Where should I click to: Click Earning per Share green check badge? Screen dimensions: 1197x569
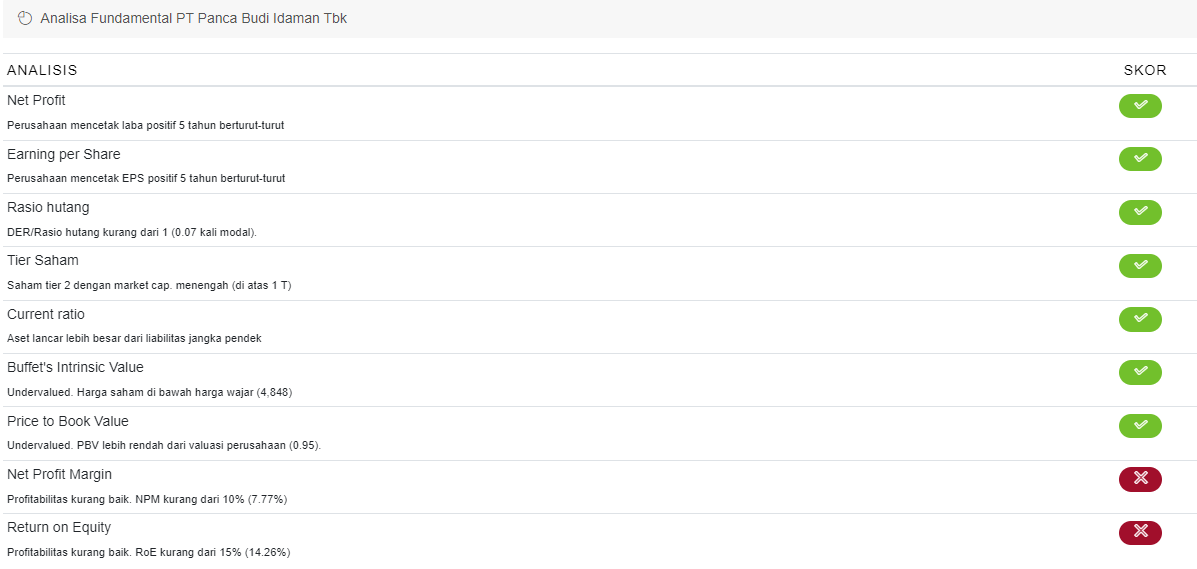1140,159
